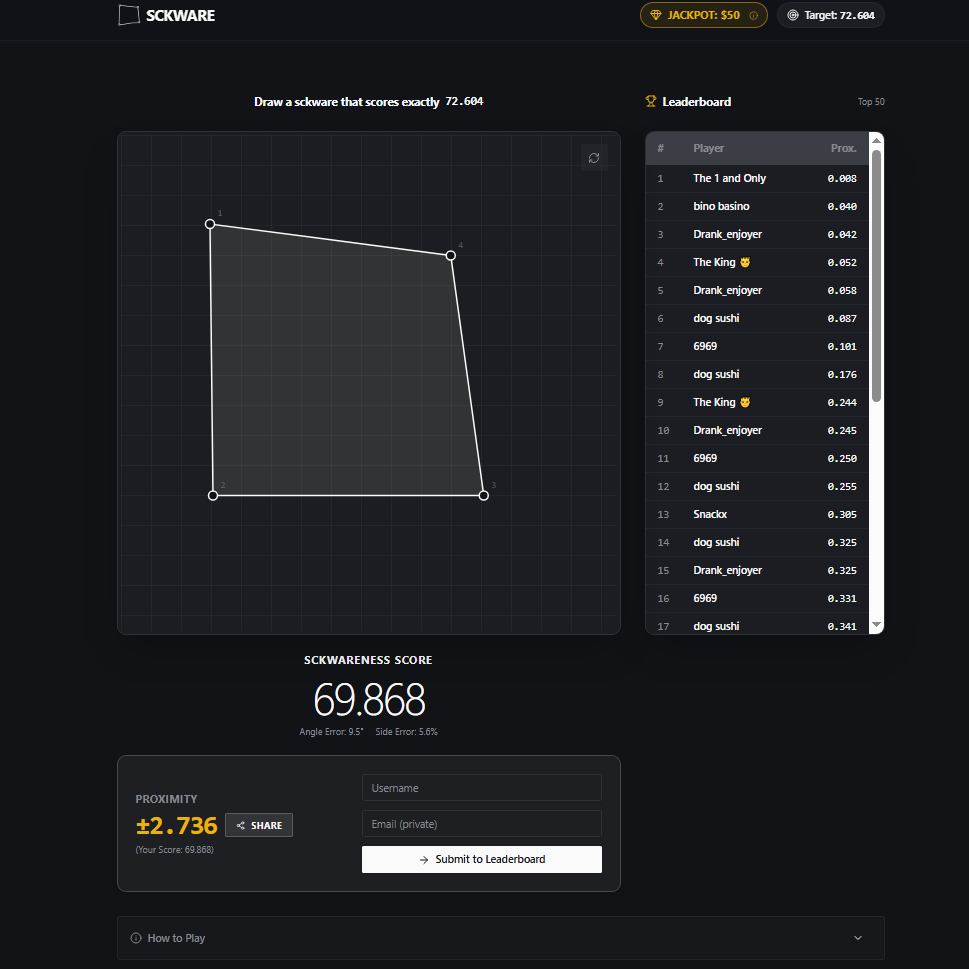Click the 69.868 sckwareness score
This screenshot has height=969, width=969.
pos(369,700)
